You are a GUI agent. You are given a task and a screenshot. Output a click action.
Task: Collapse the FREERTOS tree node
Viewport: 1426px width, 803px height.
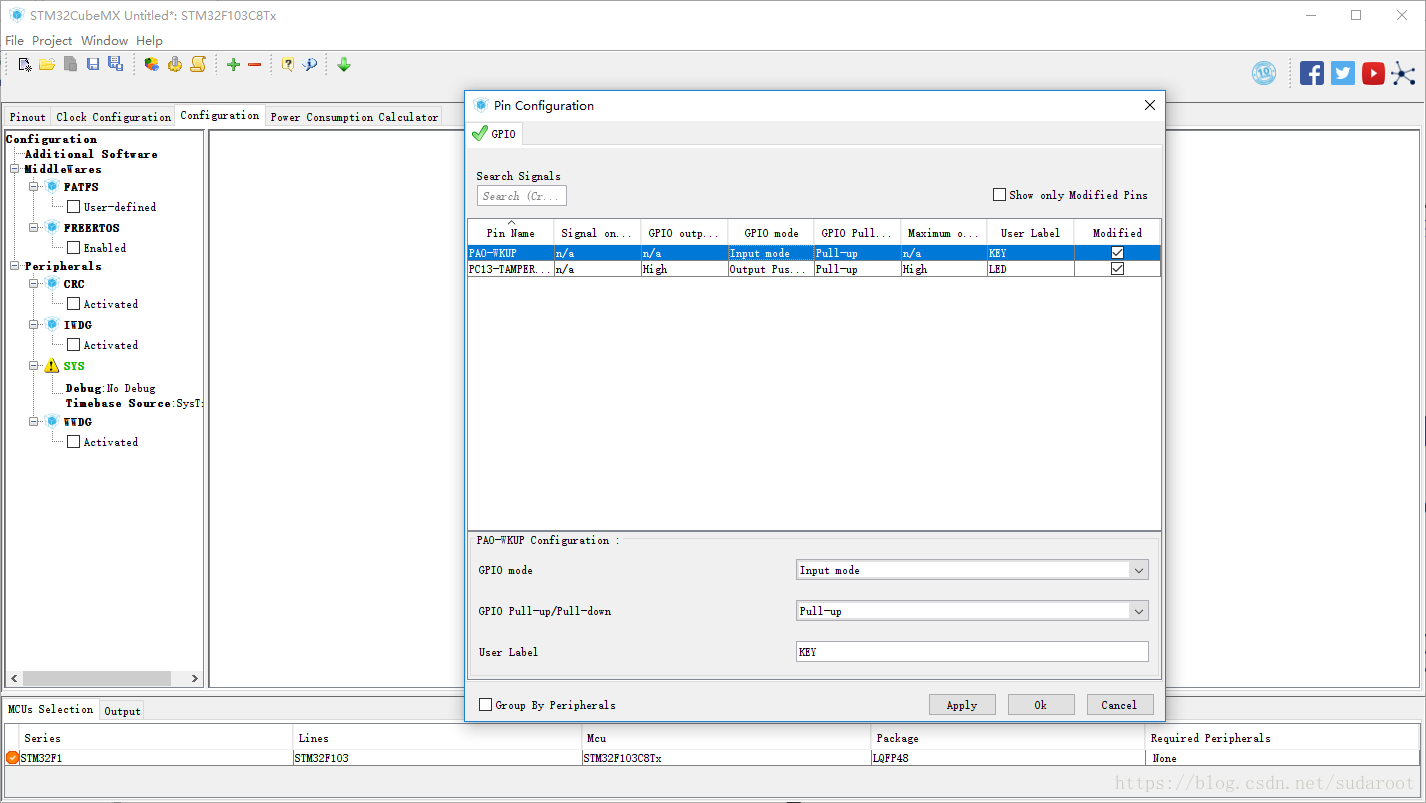(33, 227)
